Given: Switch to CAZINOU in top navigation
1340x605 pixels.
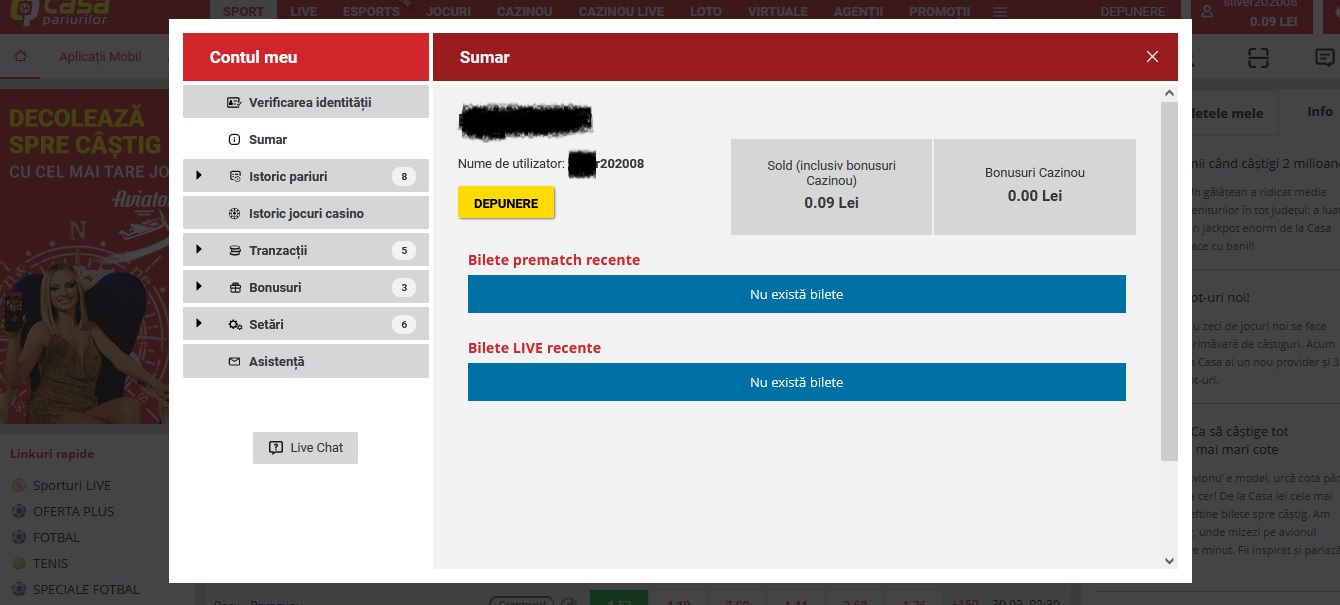Looking at the screenshot, I should tap(524, 12).
